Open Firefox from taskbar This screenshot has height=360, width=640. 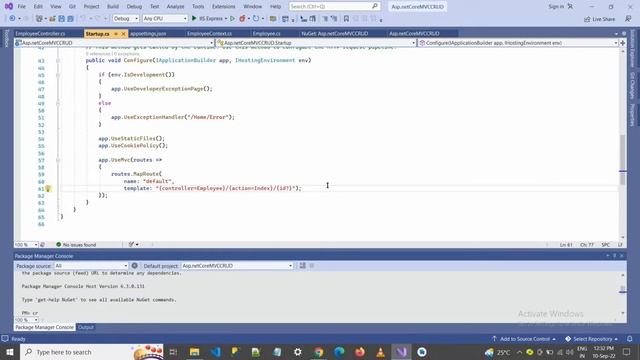click(360, 352)
